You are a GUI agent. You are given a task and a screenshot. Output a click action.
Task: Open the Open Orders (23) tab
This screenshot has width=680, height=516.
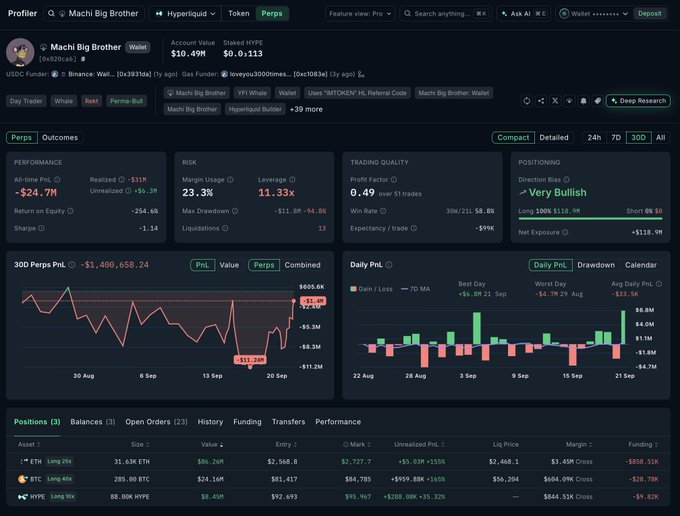[x=156, y=422]
